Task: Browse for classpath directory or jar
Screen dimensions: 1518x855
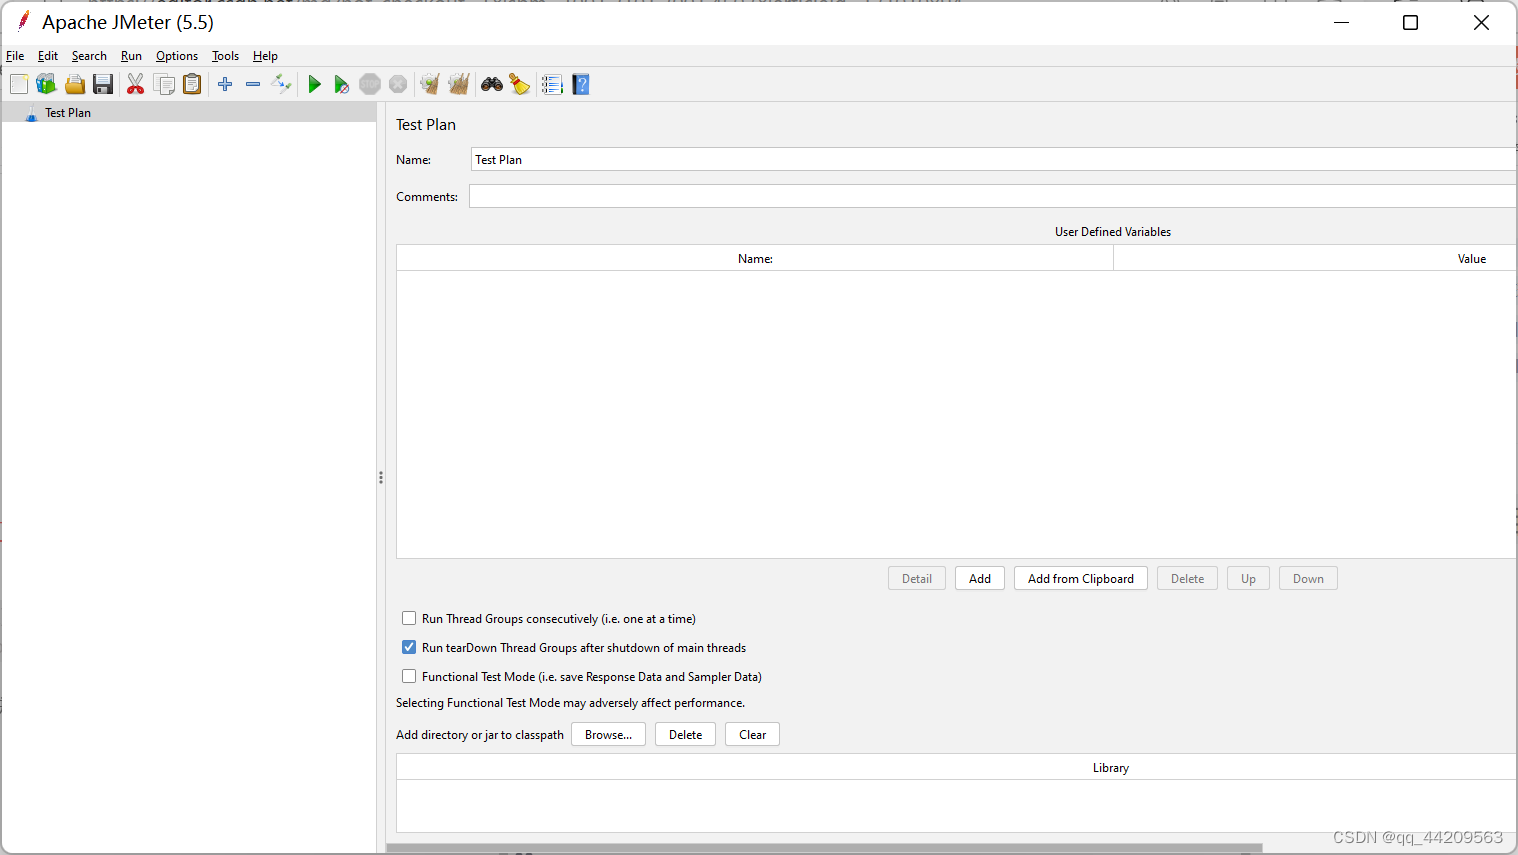Action: 608,735
